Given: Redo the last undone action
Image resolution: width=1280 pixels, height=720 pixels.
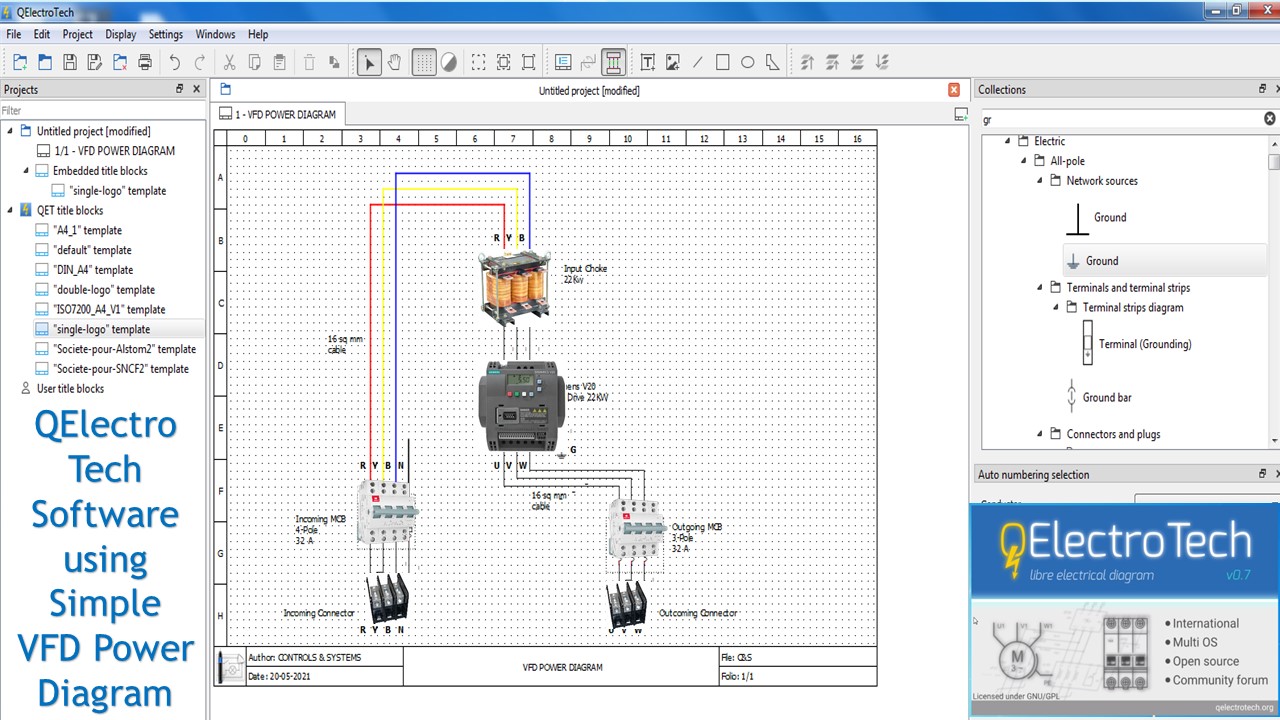Looking at the screenshot, I should [x=200, y=62].
